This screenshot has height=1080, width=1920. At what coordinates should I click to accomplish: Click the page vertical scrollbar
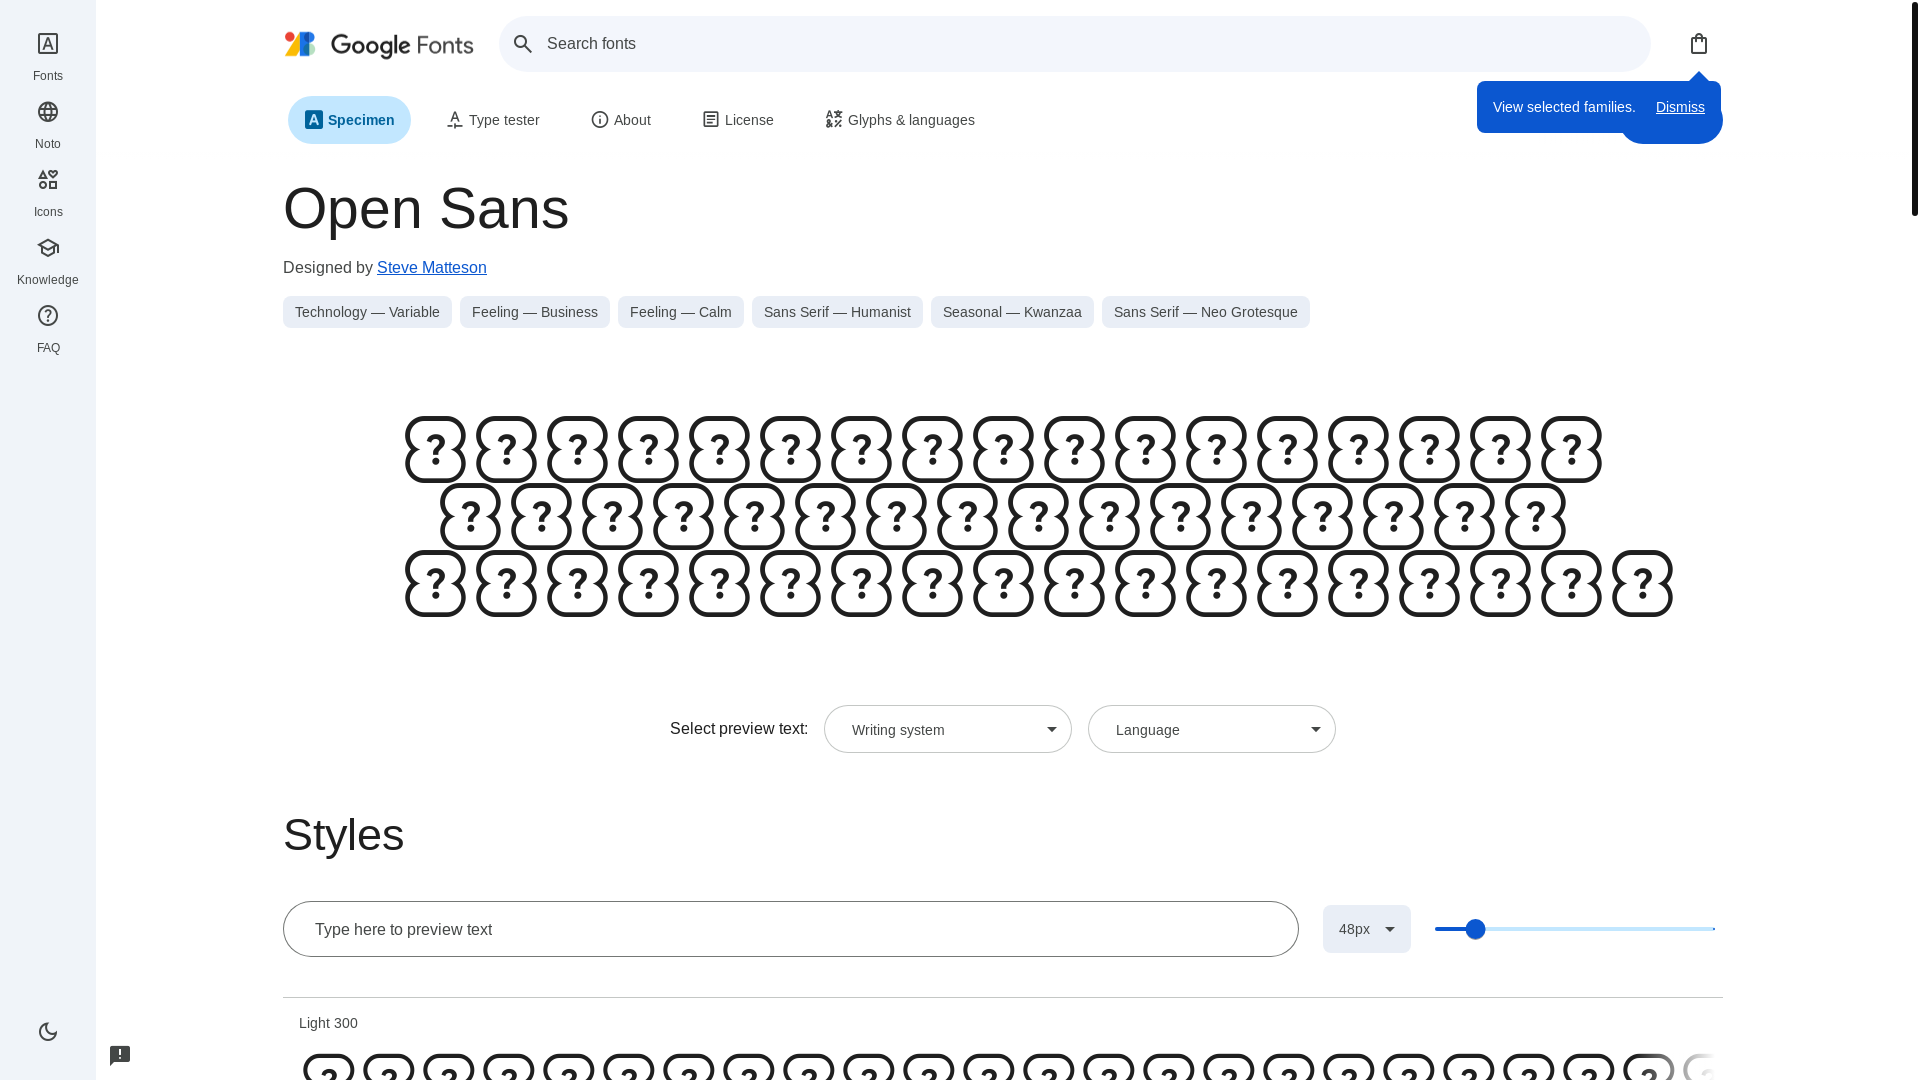[1914, 108]
